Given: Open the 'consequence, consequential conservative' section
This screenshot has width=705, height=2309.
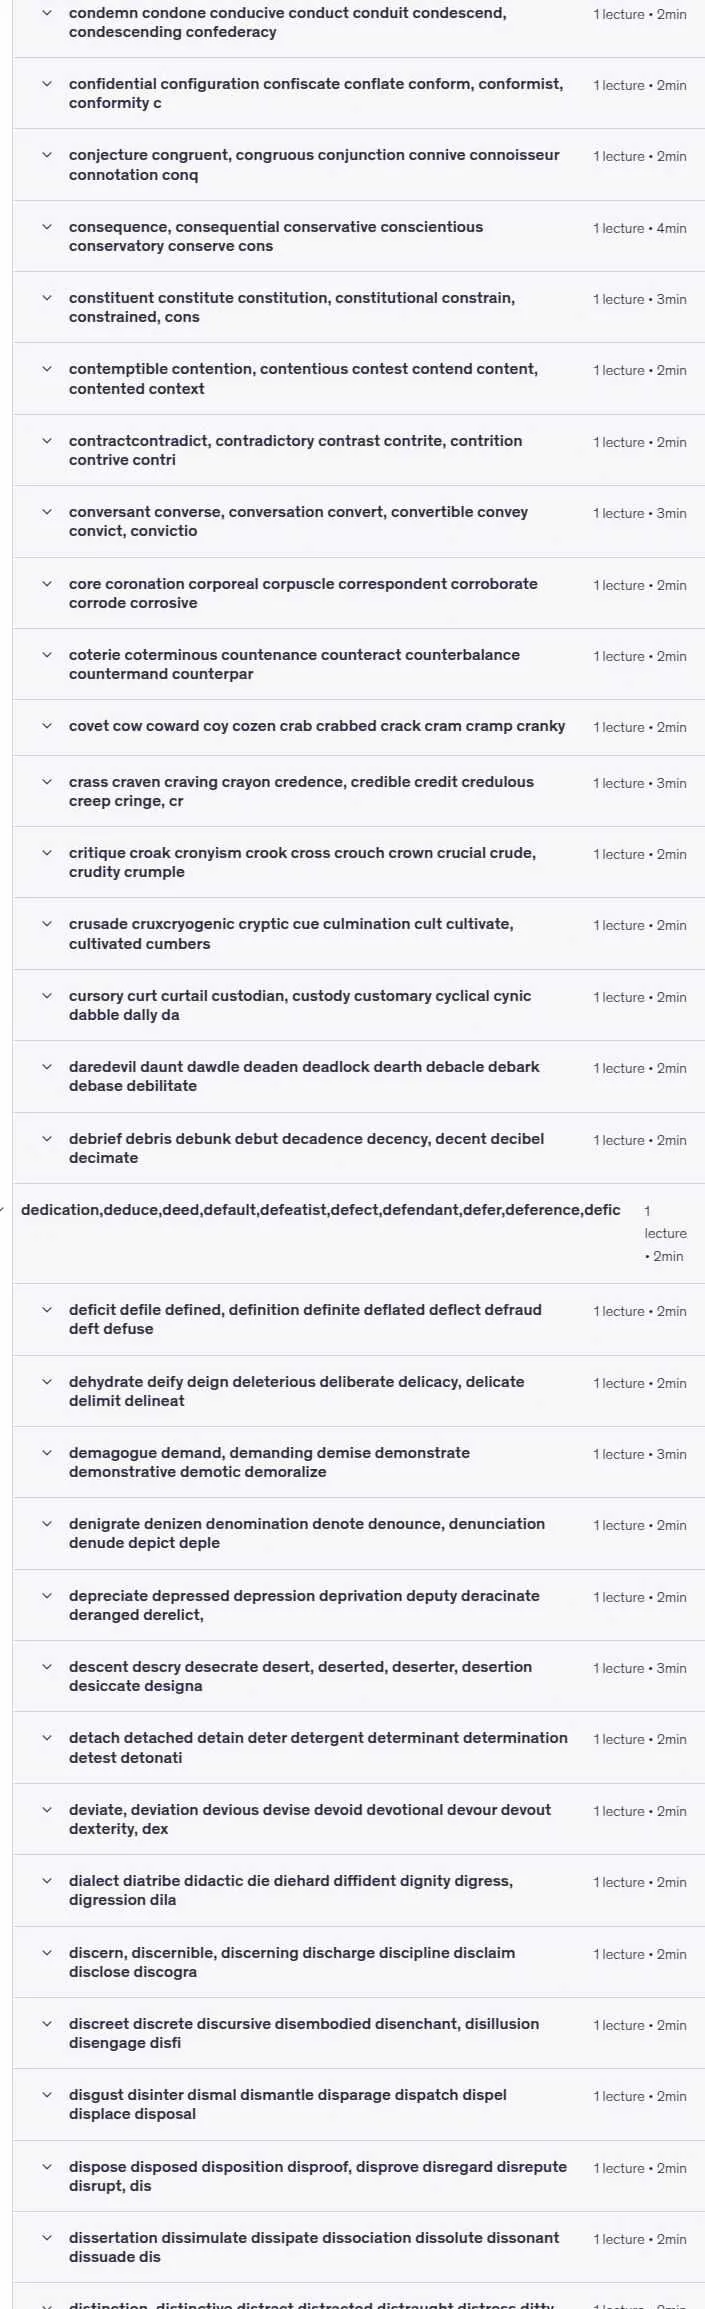Looking at the screenshot, I should tap(359, 236).
